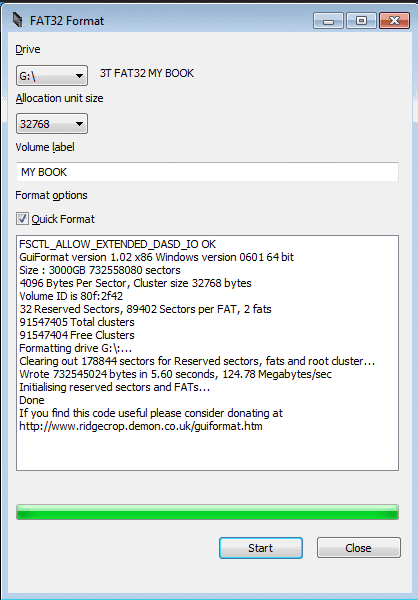Click the '3T FAT32 MY BOOK' drive description

pyautogui.click(x=147, y=73)
